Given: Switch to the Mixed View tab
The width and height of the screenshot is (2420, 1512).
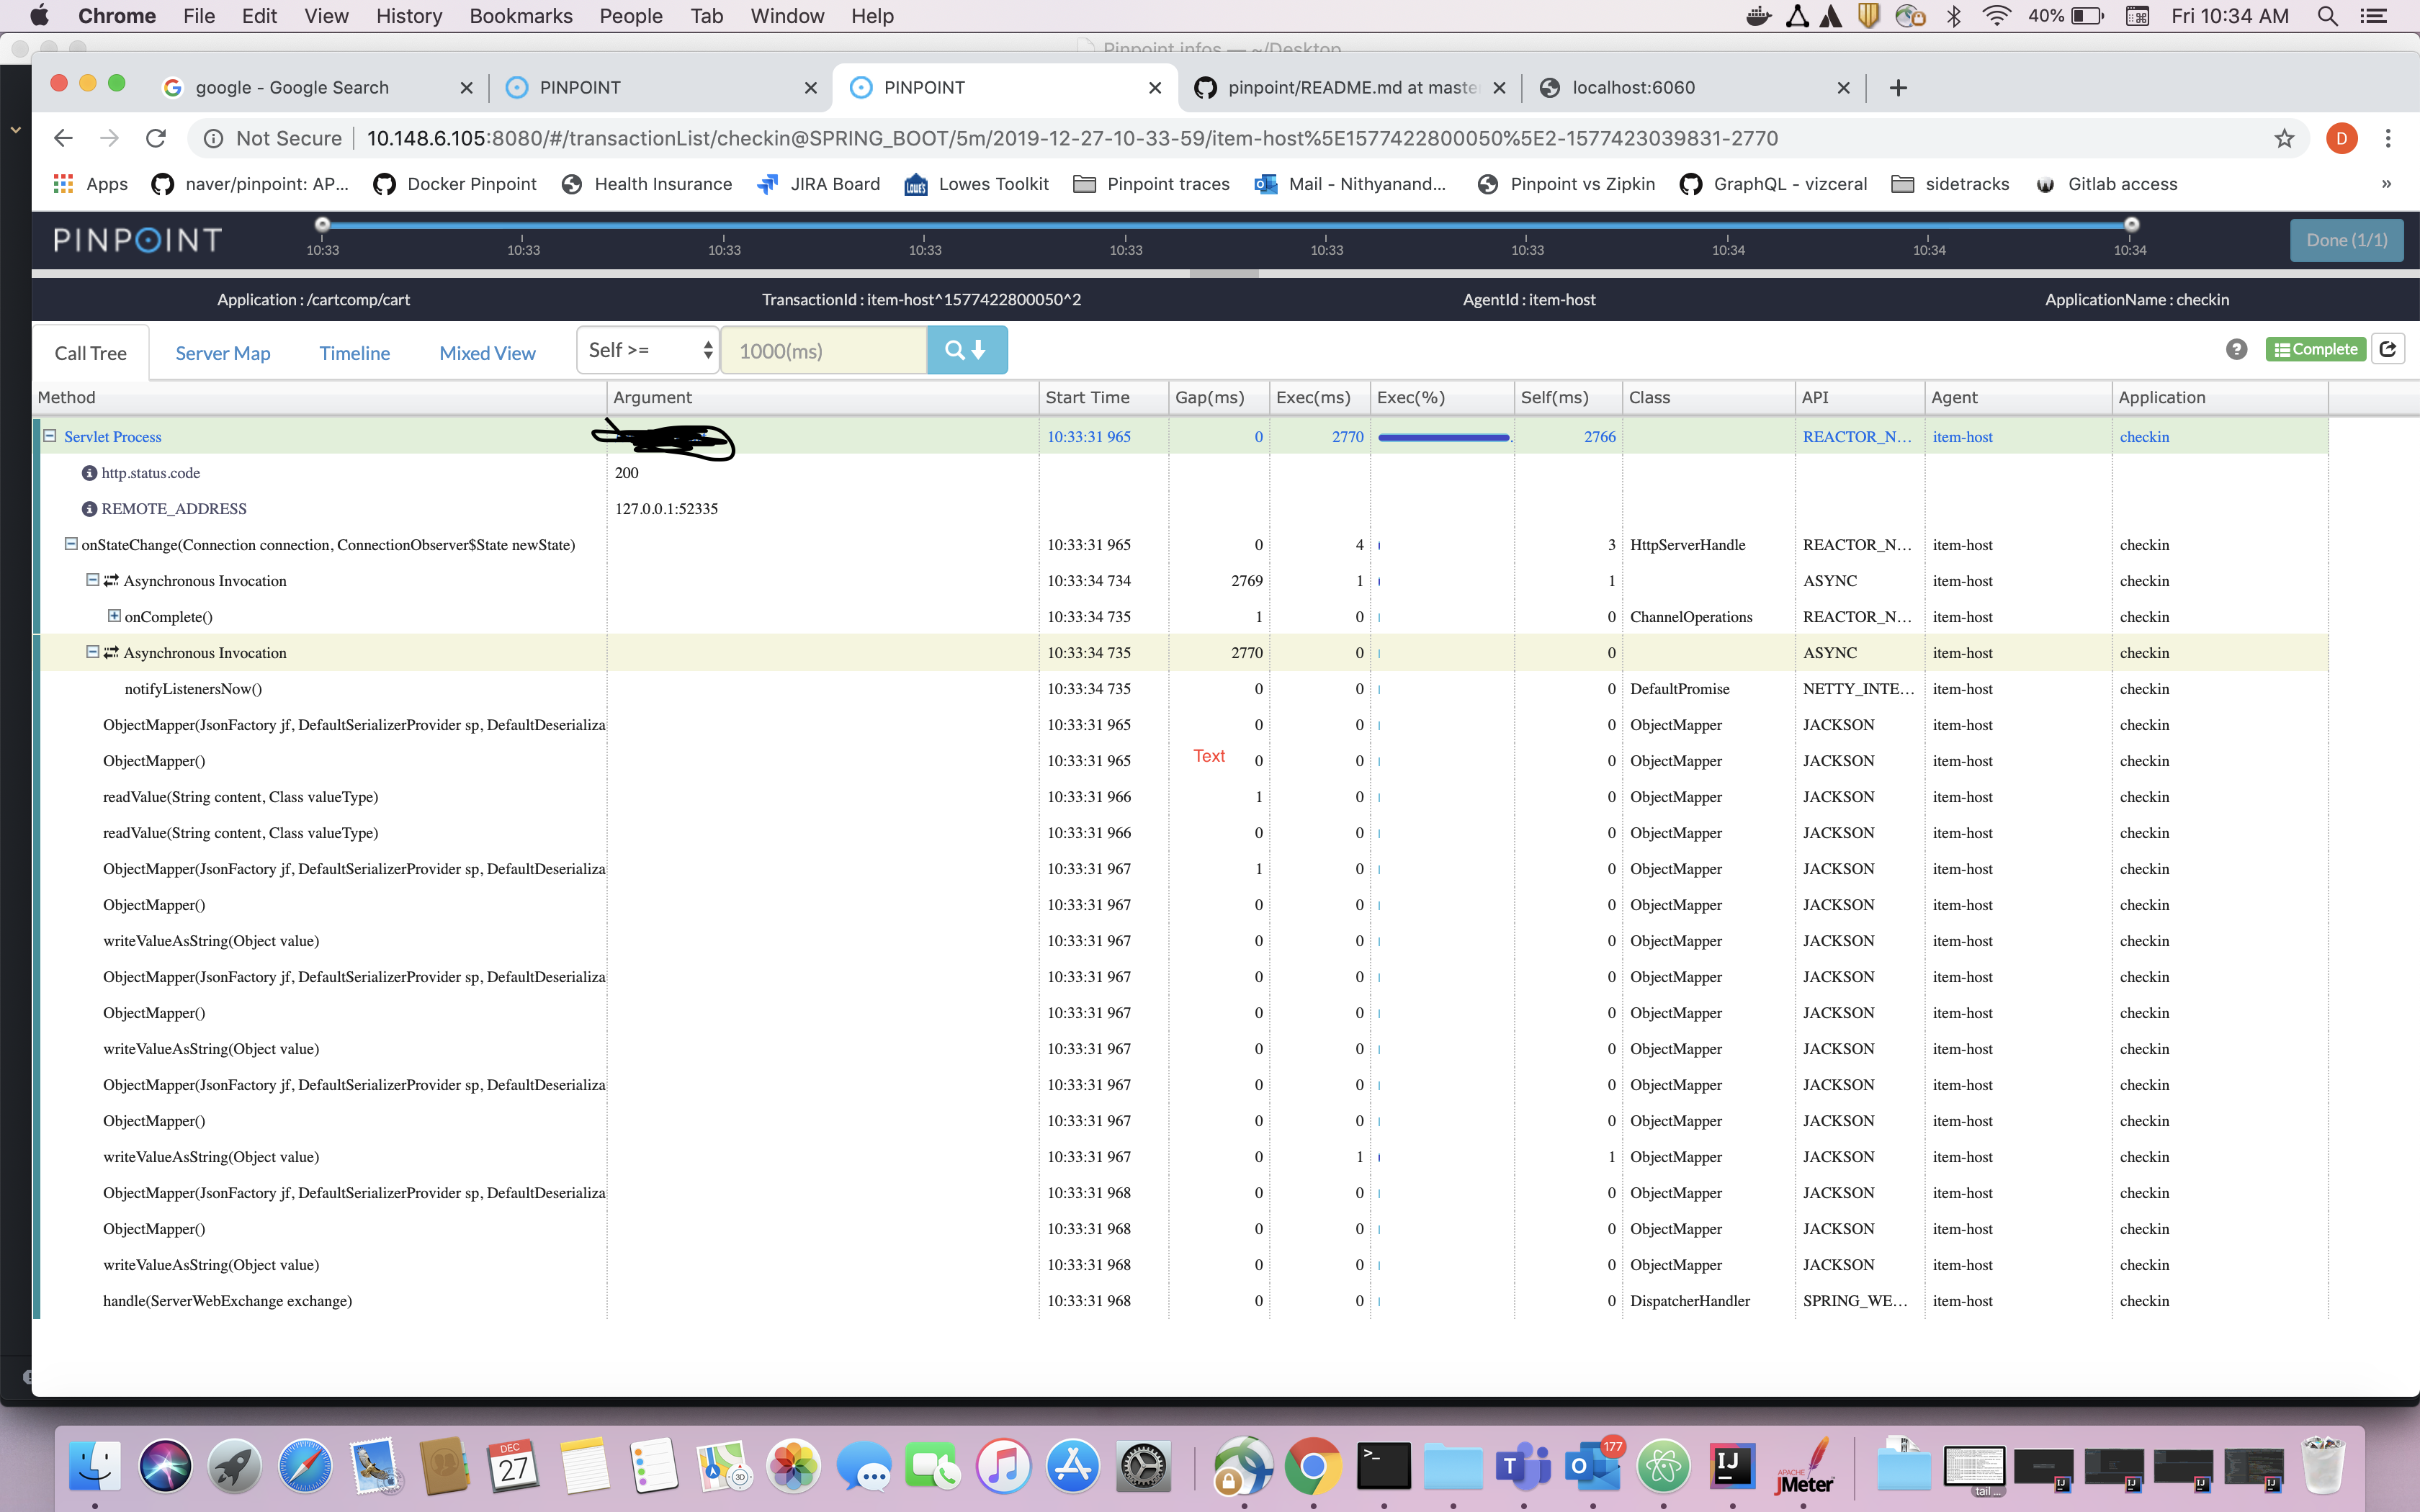Looking at the screenshot, I should click(488, 353).
